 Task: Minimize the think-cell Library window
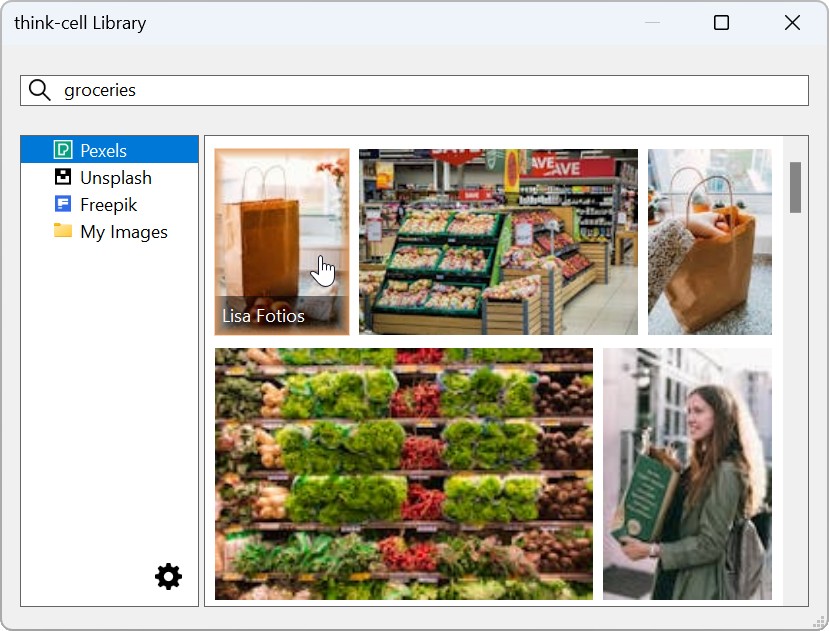[652, 23]
